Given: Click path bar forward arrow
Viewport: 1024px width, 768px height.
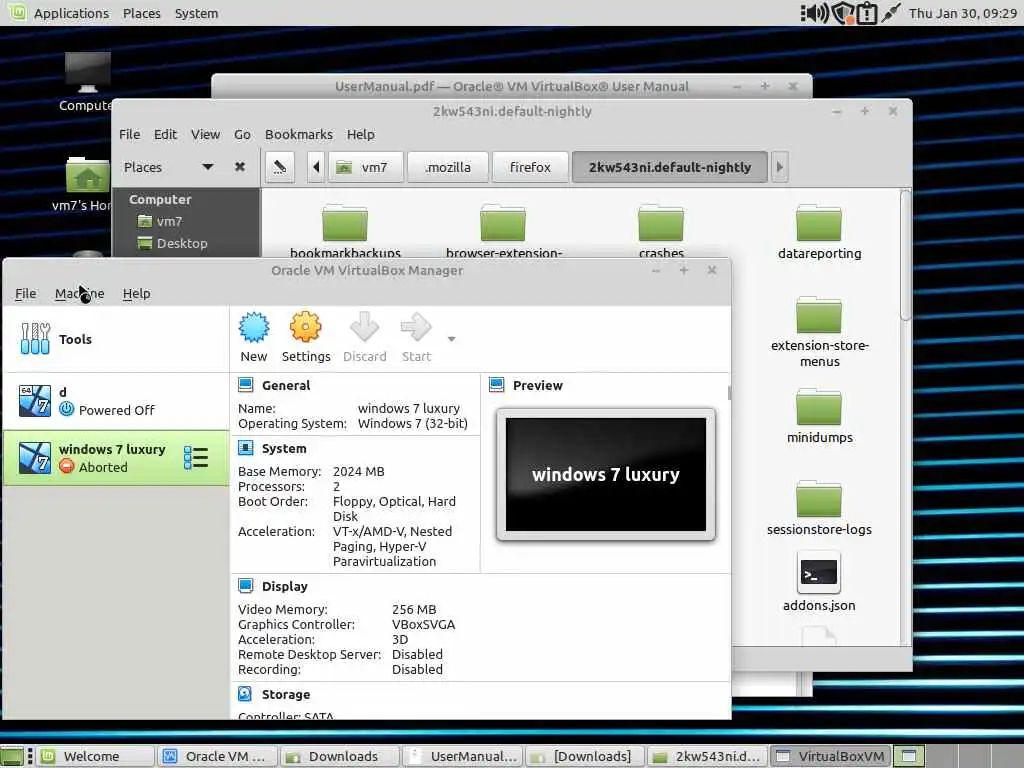Looking at the screenshot, I should point(779,167).
